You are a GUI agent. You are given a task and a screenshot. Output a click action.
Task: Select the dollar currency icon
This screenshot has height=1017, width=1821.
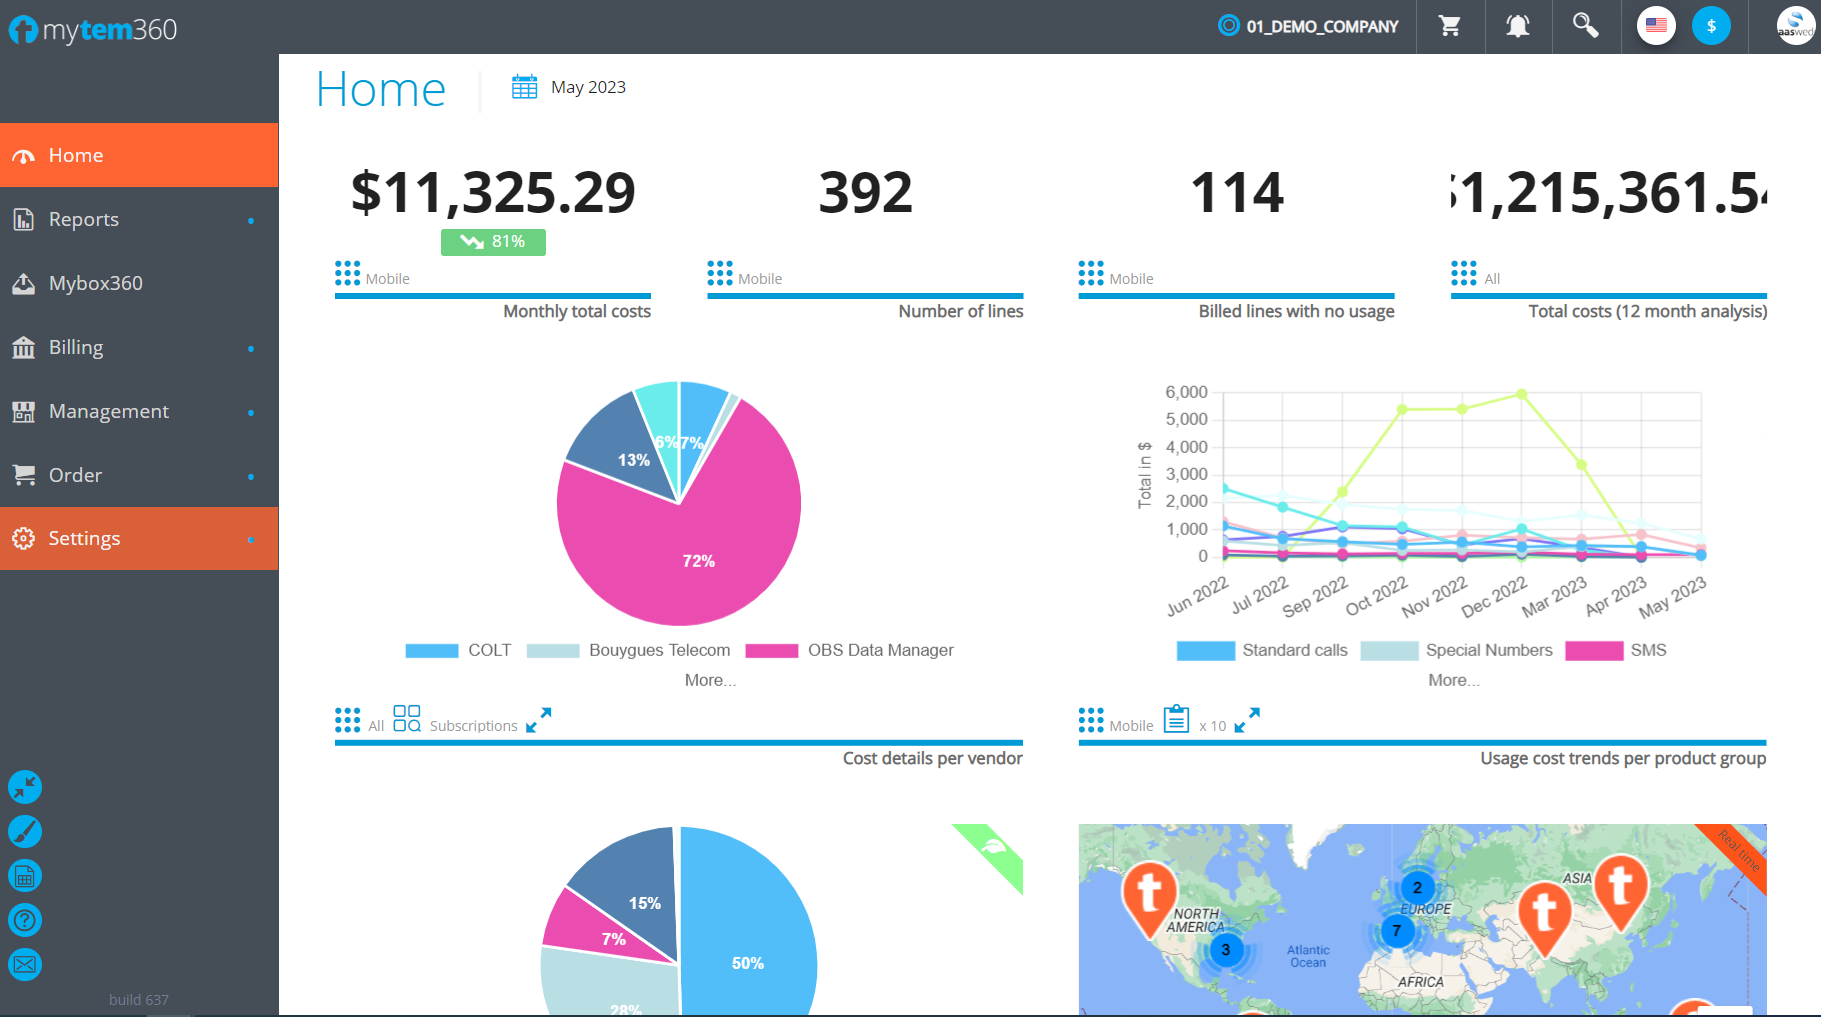point(1711,26)
